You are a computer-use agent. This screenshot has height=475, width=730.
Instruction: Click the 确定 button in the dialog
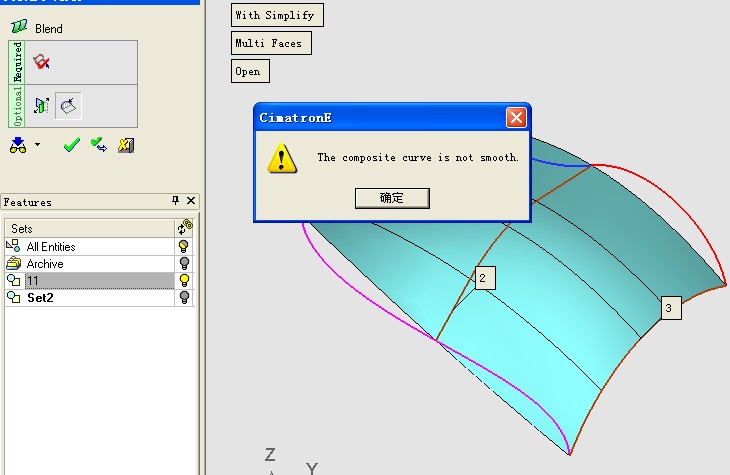point(392,198)
